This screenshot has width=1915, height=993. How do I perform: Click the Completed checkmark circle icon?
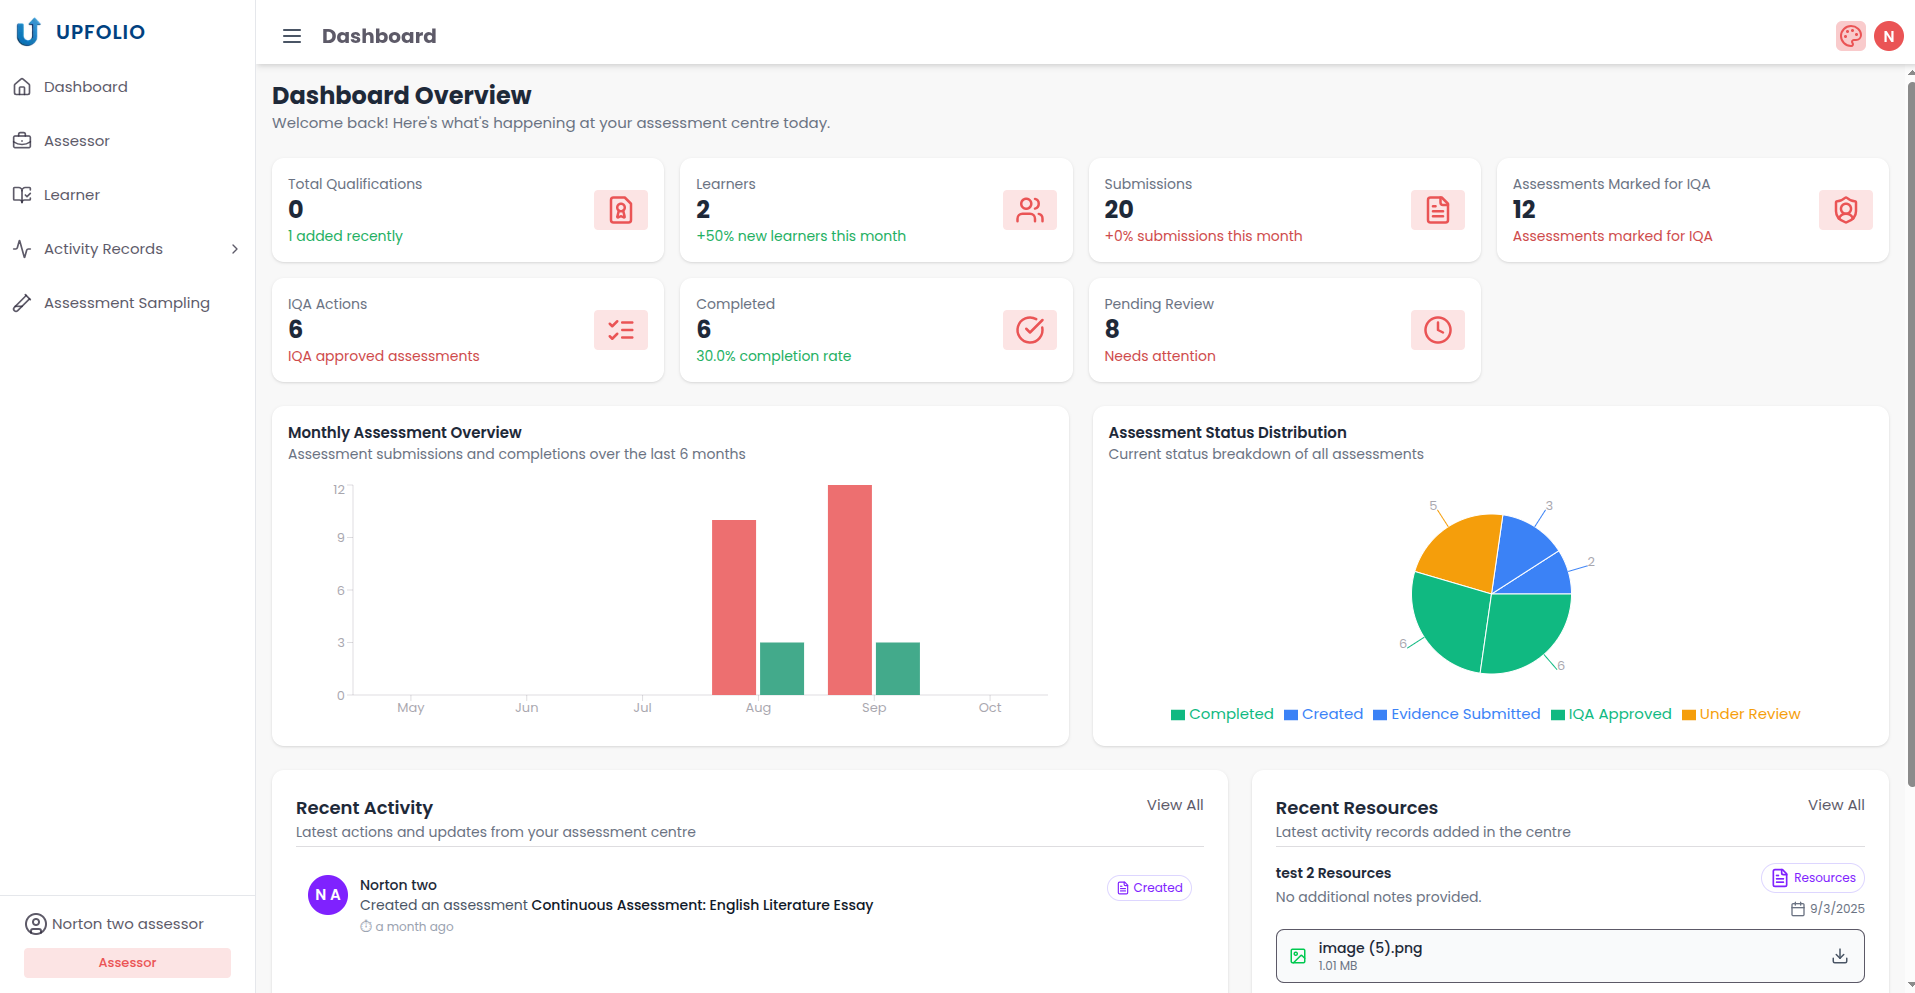tap(1029, 330)
